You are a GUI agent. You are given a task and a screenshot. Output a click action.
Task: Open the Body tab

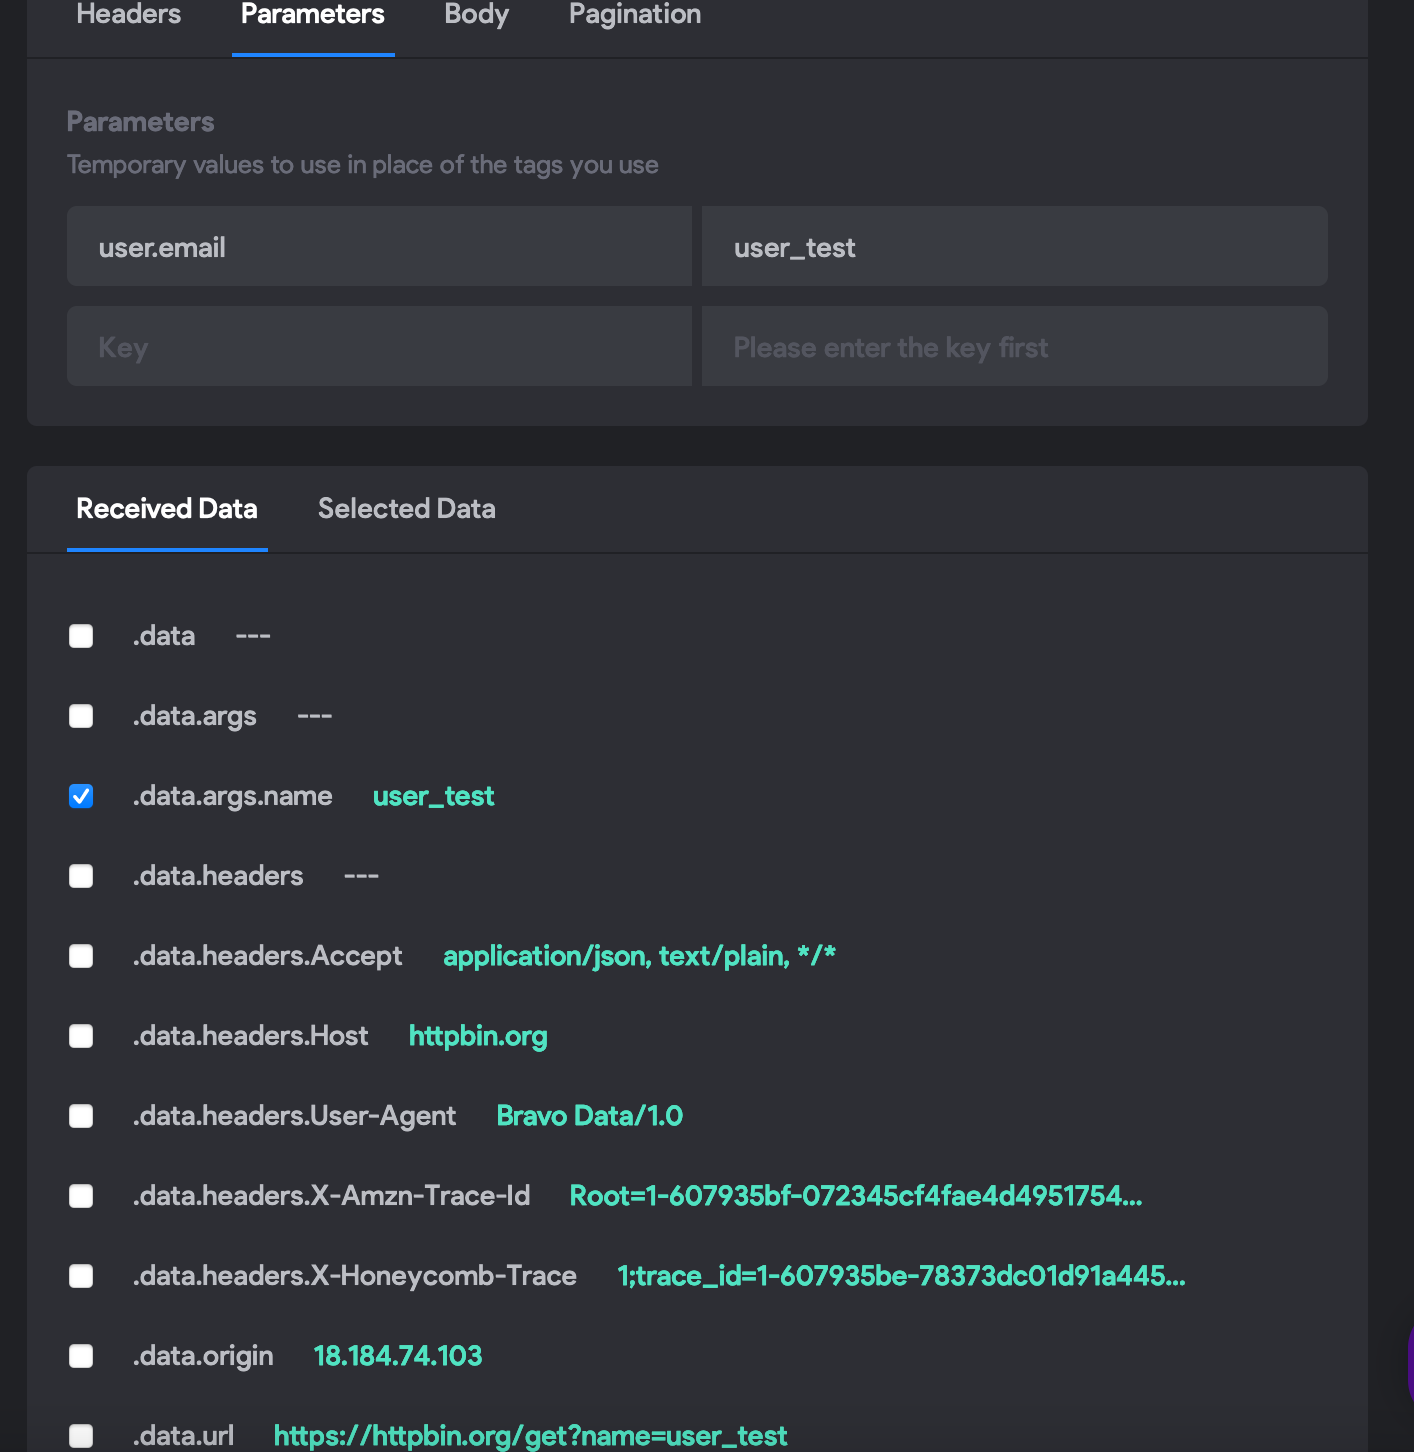(x=476, y=15)
